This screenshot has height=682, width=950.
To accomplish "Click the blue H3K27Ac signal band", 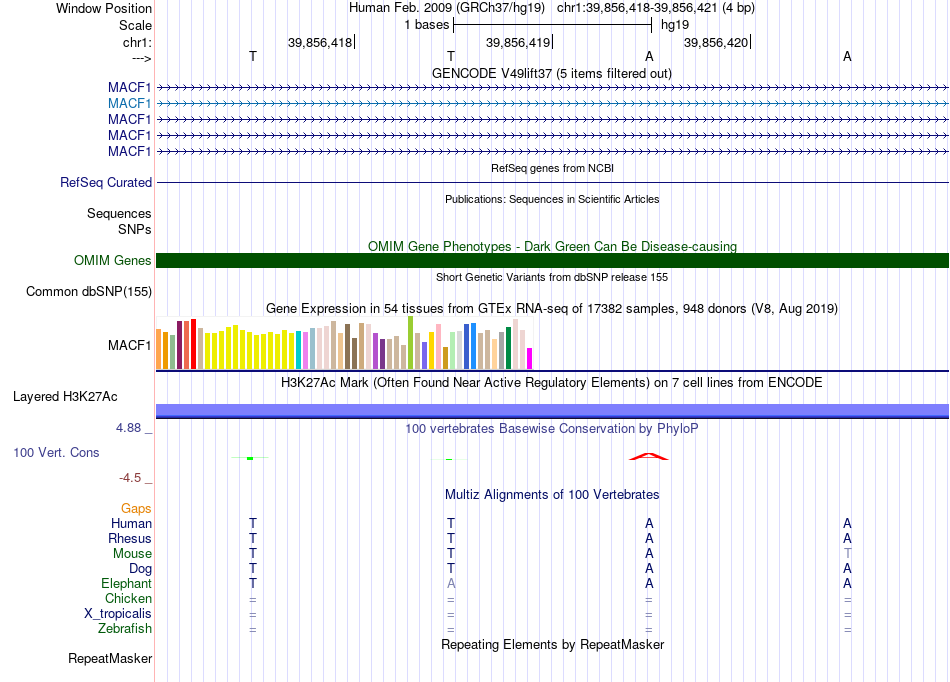I will [552, 411].
